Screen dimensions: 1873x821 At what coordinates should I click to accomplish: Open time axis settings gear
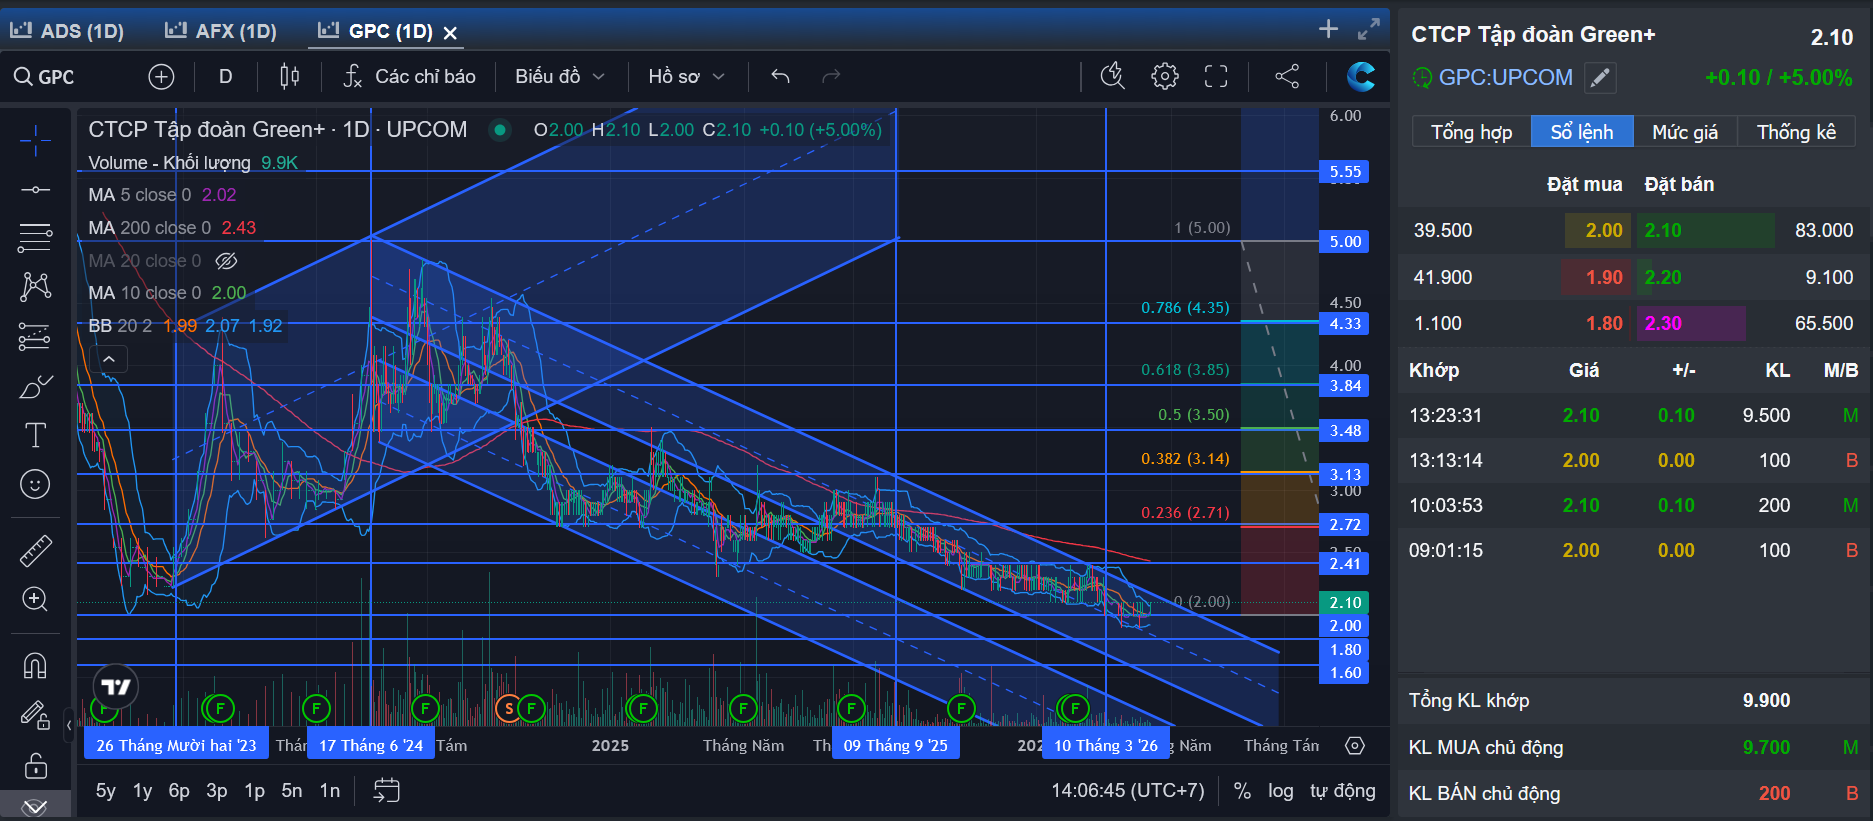(1355, 746)
